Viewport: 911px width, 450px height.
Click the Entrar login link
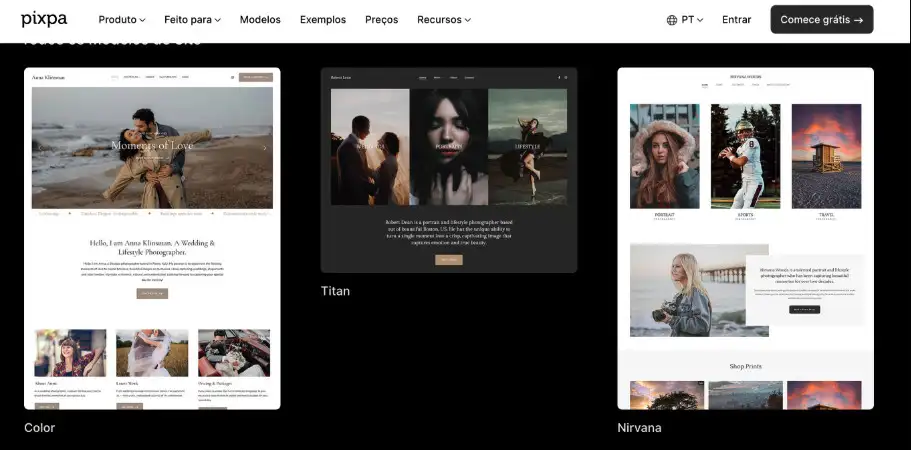pyautogui.click(x=736, y=20)
